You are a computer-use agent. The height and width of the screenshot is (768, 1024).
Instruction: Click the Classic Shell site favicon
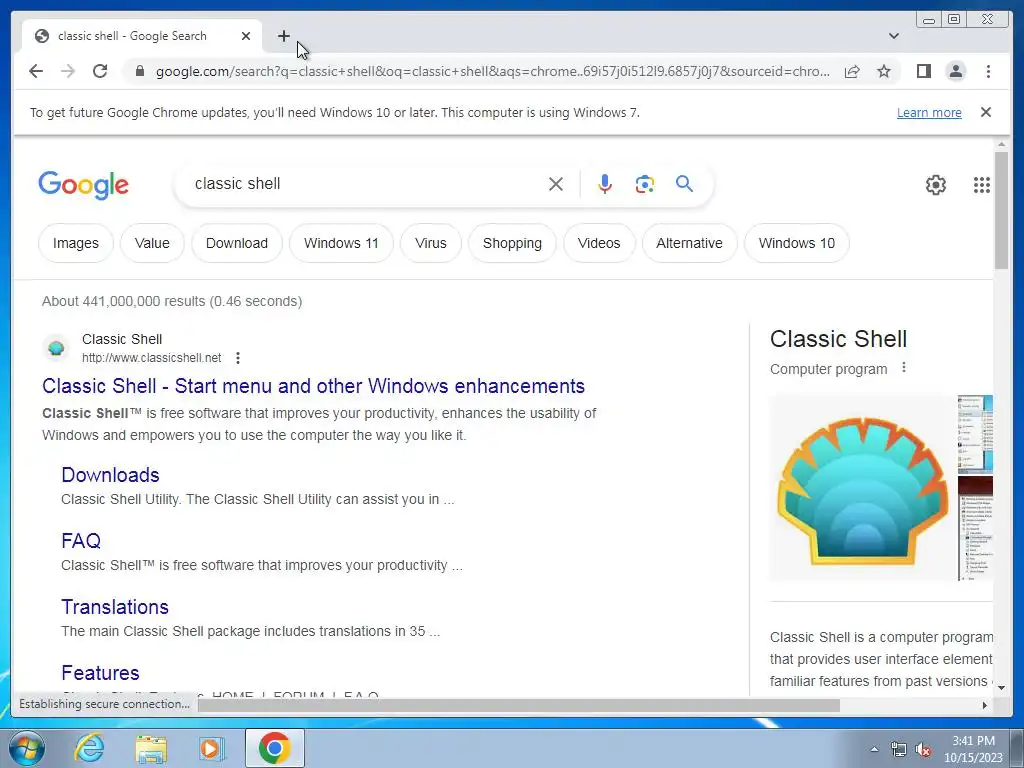tap(56, 348)
